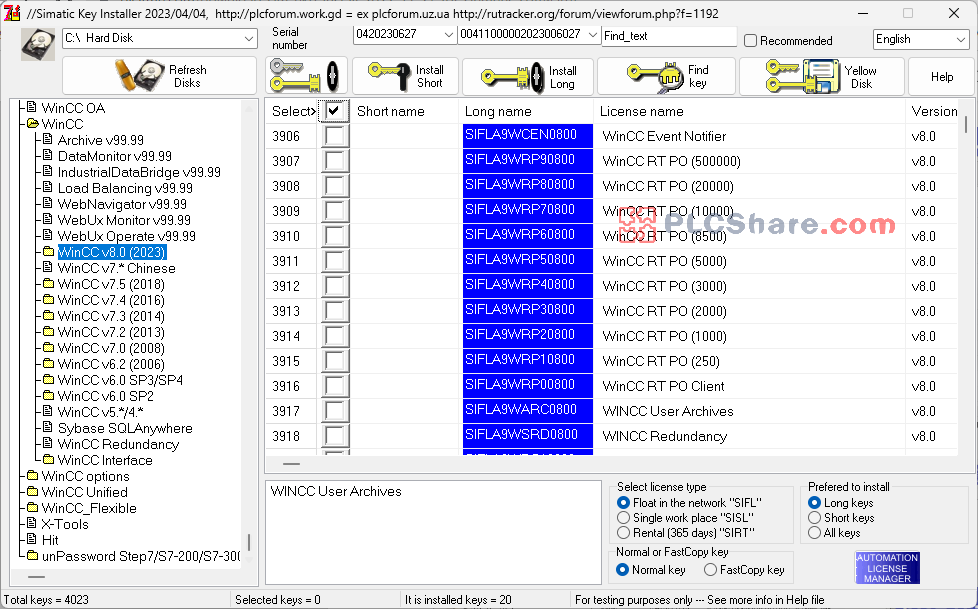Click WinCC v8.0 (2023) folder icon
The width and height of the screenshot is (978, 609).
click(x=49, y=251)
